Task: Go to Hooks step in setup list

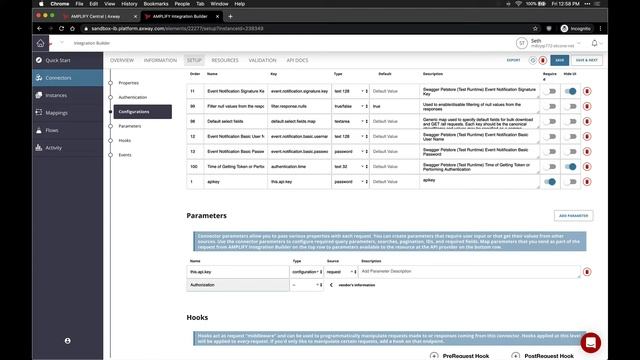Action: point(125,141)
